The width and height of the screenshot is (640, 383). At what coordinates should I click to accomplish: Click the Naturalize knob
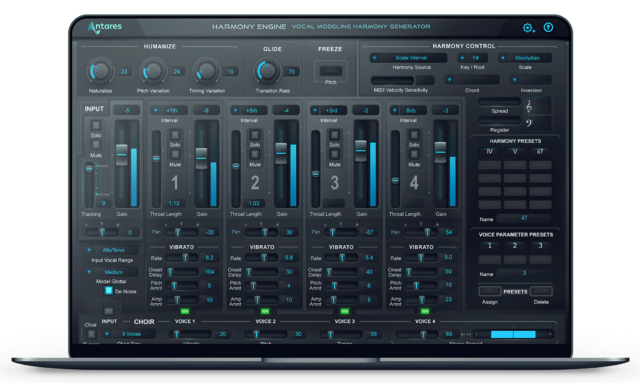pos(100,71)
